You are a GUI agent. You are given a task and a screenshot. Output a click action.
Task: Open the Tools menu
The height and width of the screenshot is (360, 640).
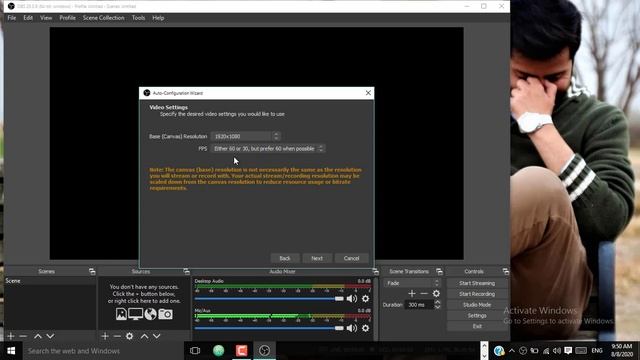(138, 18)
